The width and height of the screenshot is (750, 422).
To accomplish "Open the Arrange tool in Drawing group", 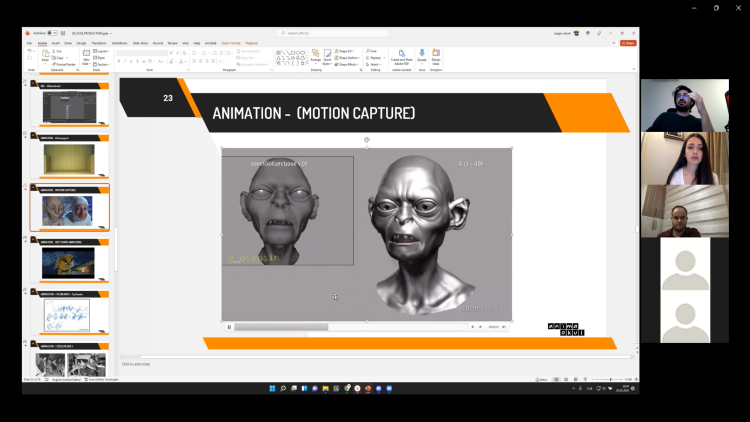I will [315, 56].
